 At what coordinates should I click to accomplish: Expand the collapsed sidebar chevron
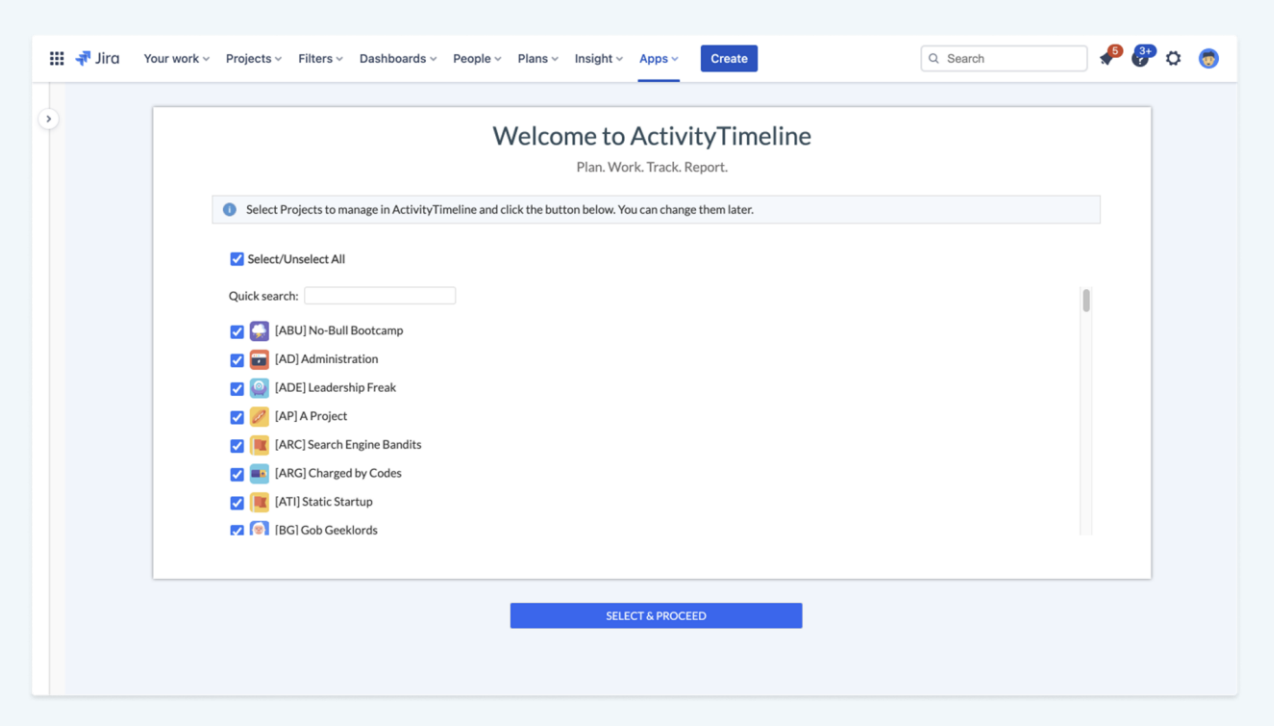coord(48,119)
